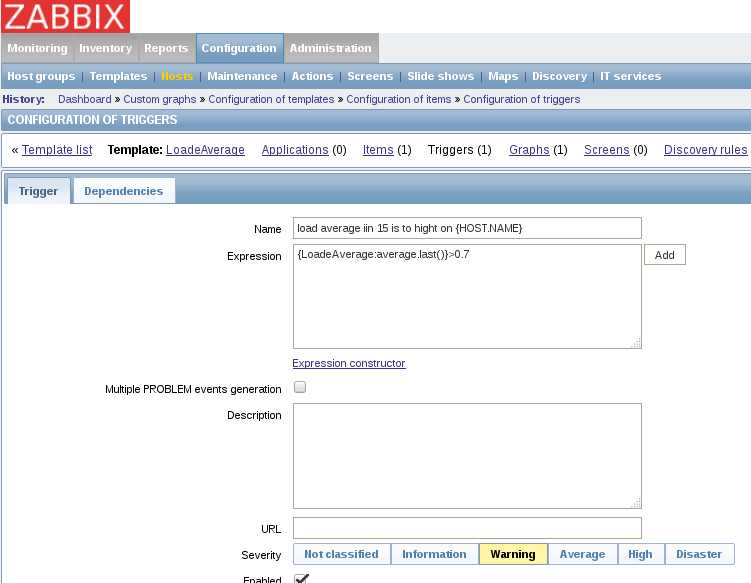751x583 pixels.
Task: Open Discovery submenu item
Action: (559, 76)
